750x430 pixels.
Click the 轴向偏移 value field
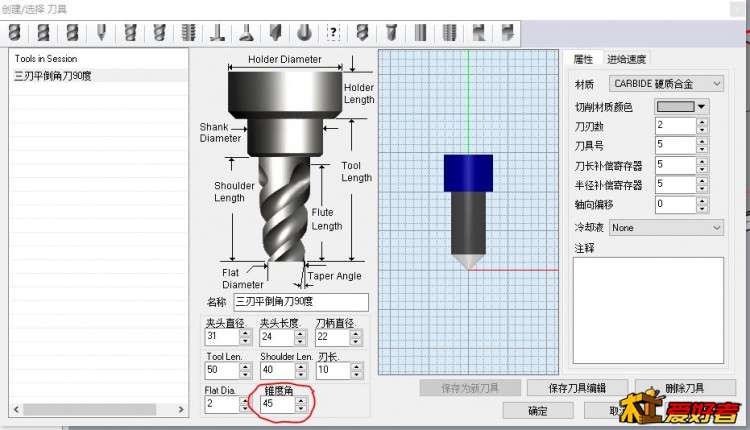675,205
